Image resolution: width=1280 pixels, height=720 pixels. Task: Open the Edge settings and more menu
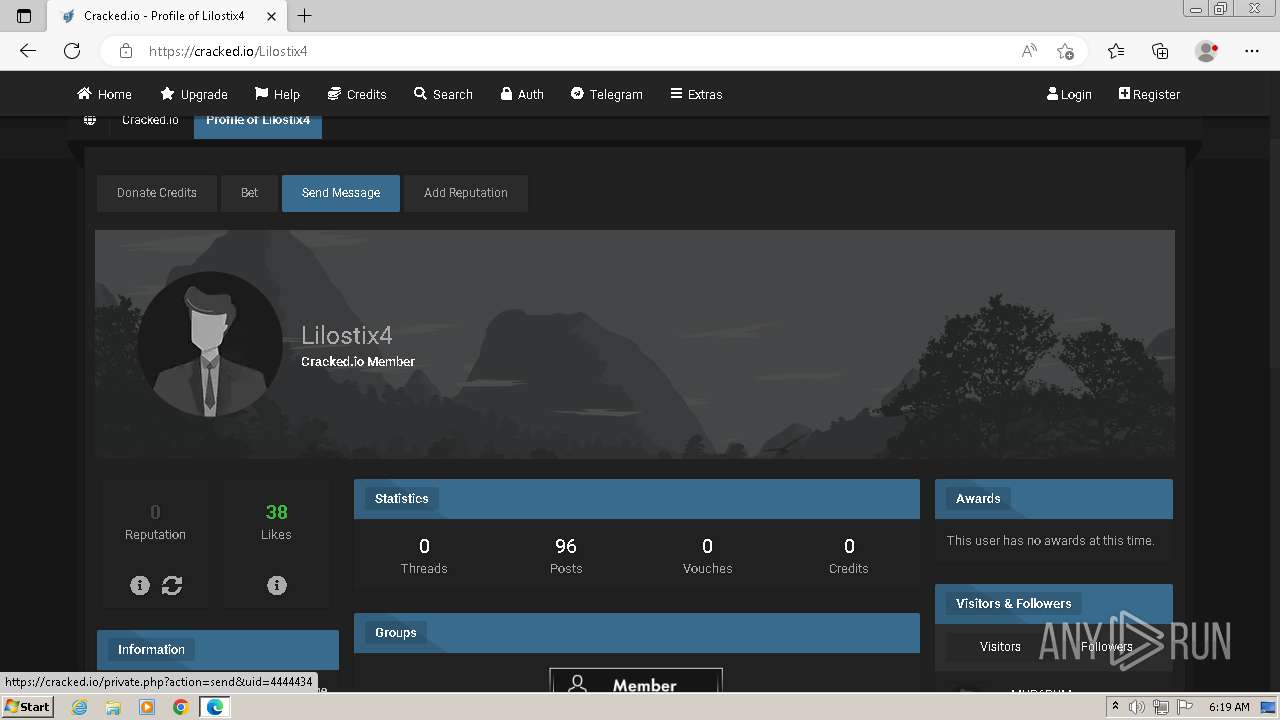(1252, 51)
